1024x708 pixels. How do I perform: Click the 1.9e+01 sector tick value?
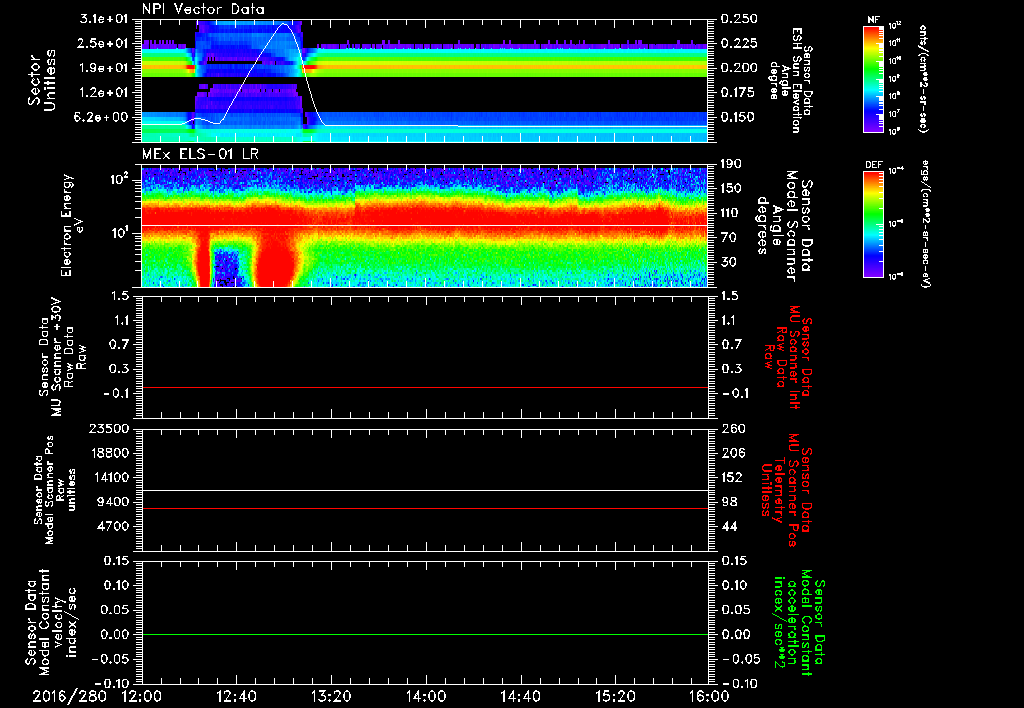coord(103,68)
